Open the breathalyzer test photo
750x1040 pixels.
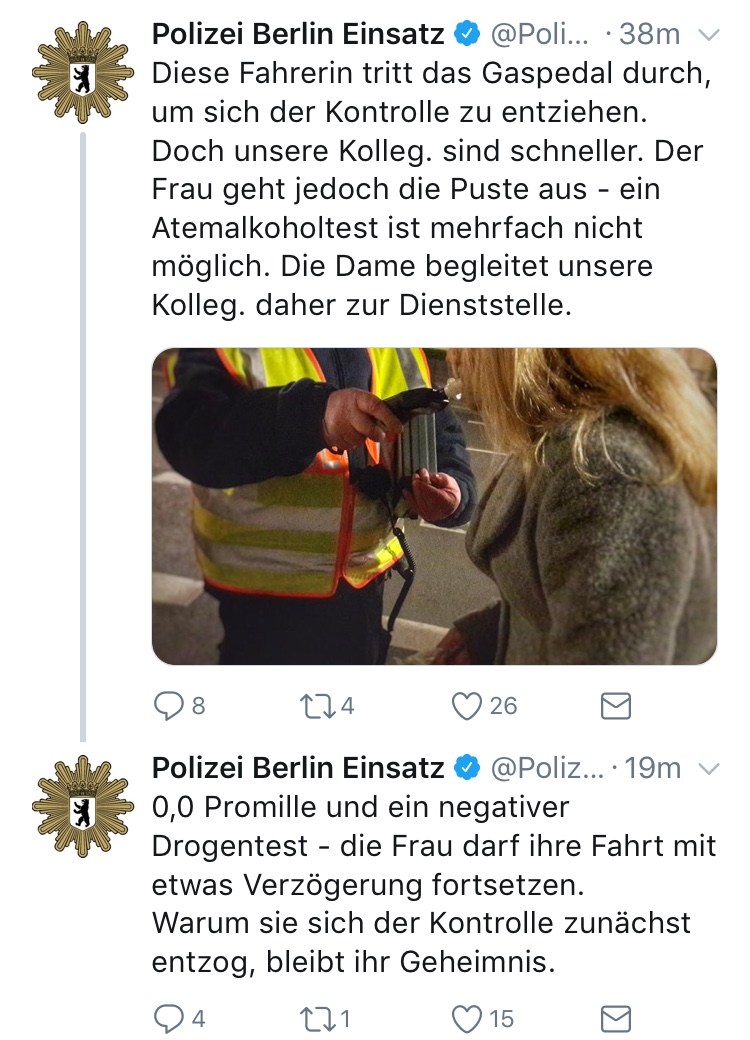point(434,506)
